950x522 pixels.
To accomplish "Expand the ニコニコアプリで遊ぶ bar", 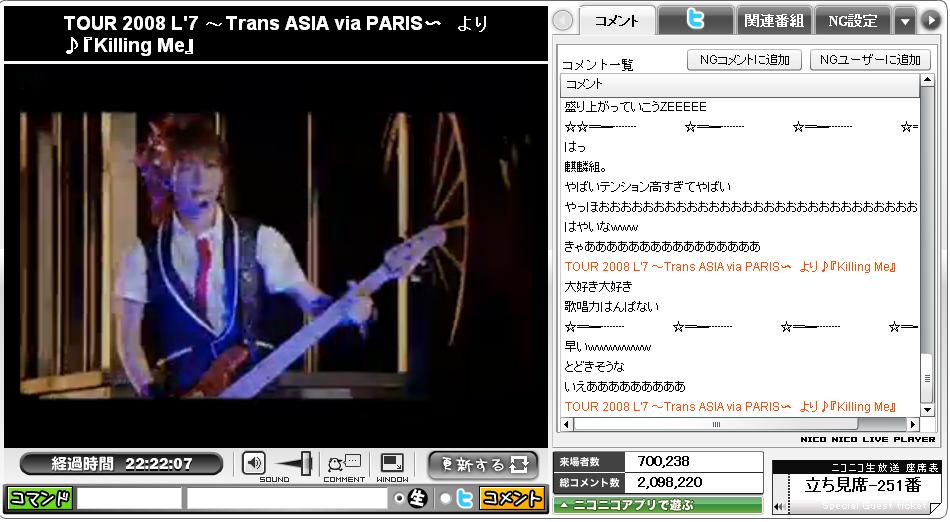I will pyautogui.click(x=657, y=504).
